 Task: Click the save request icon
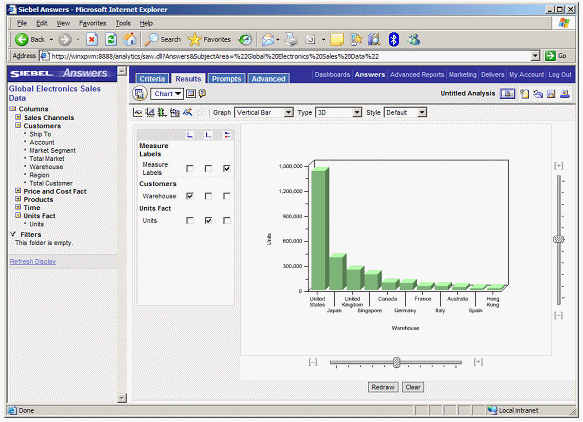(x=551, y=94)
